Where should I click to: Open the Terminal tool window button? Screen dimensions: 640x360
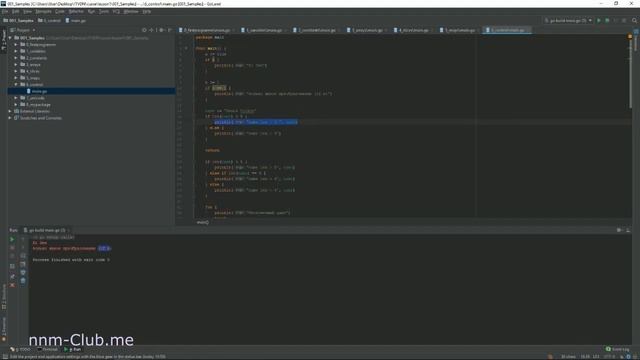click(x=48, y=349)
